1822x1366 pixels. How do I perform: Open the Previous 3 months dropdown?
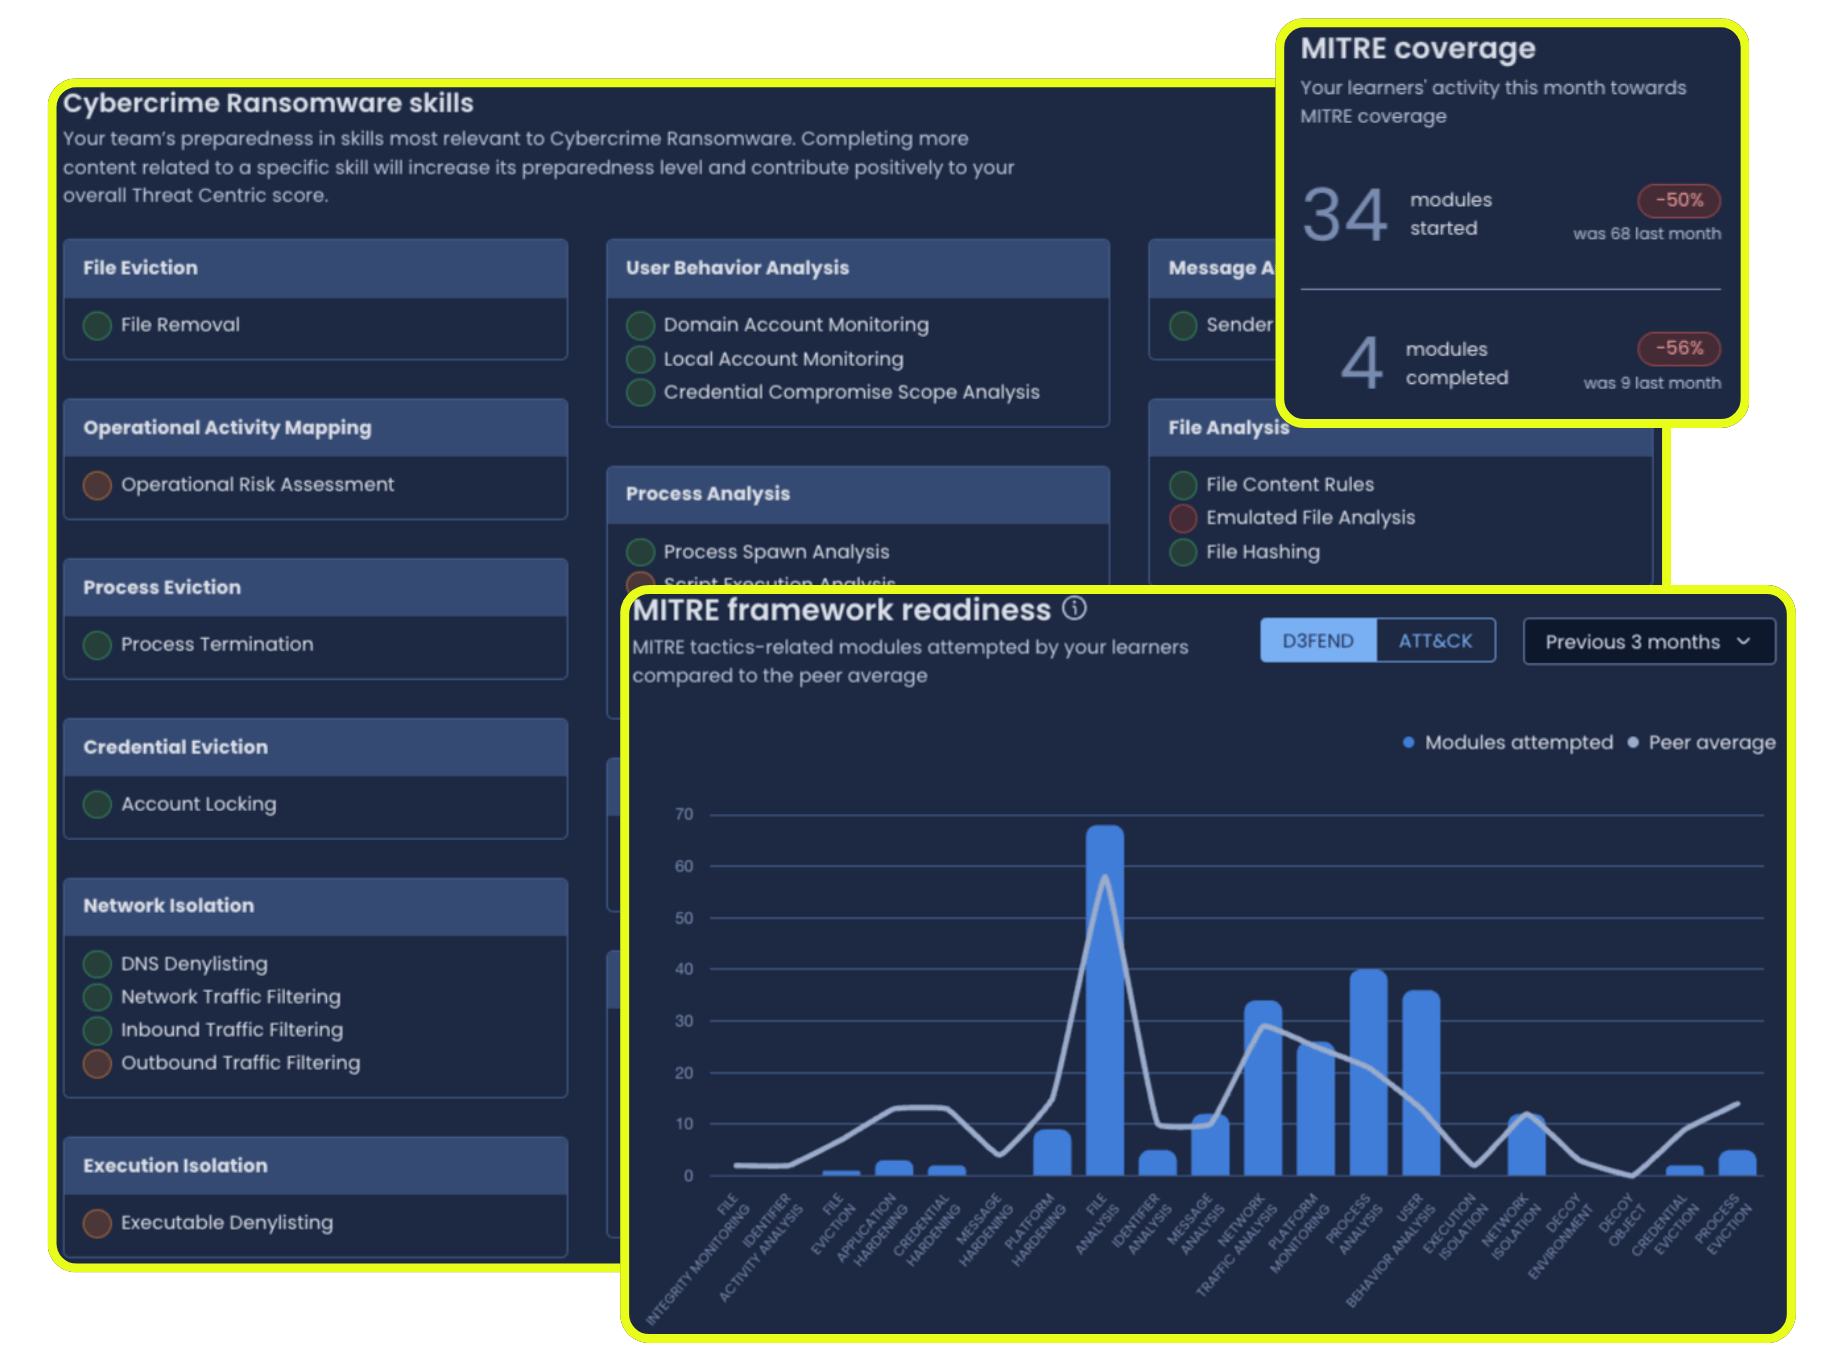click(x=1648, y=641)
